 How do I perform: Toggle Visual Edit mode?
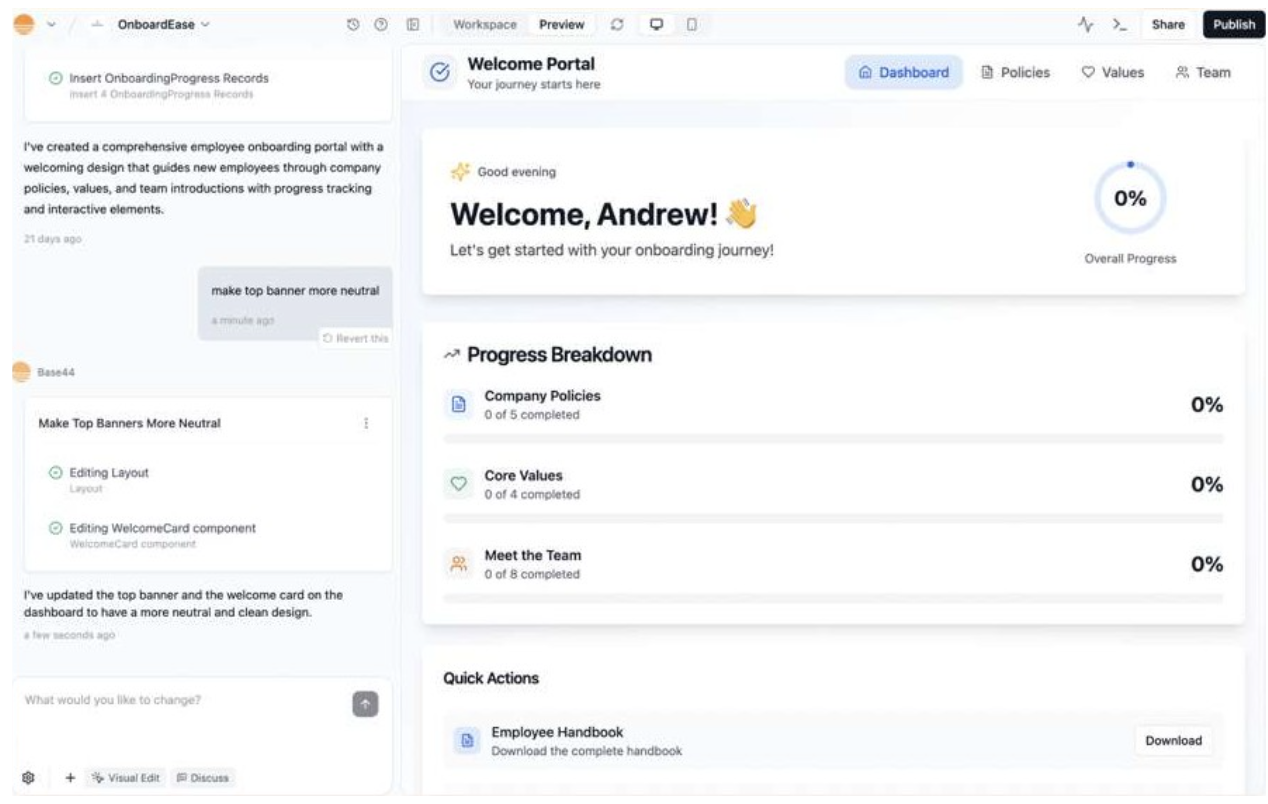(x=126, y=777)
